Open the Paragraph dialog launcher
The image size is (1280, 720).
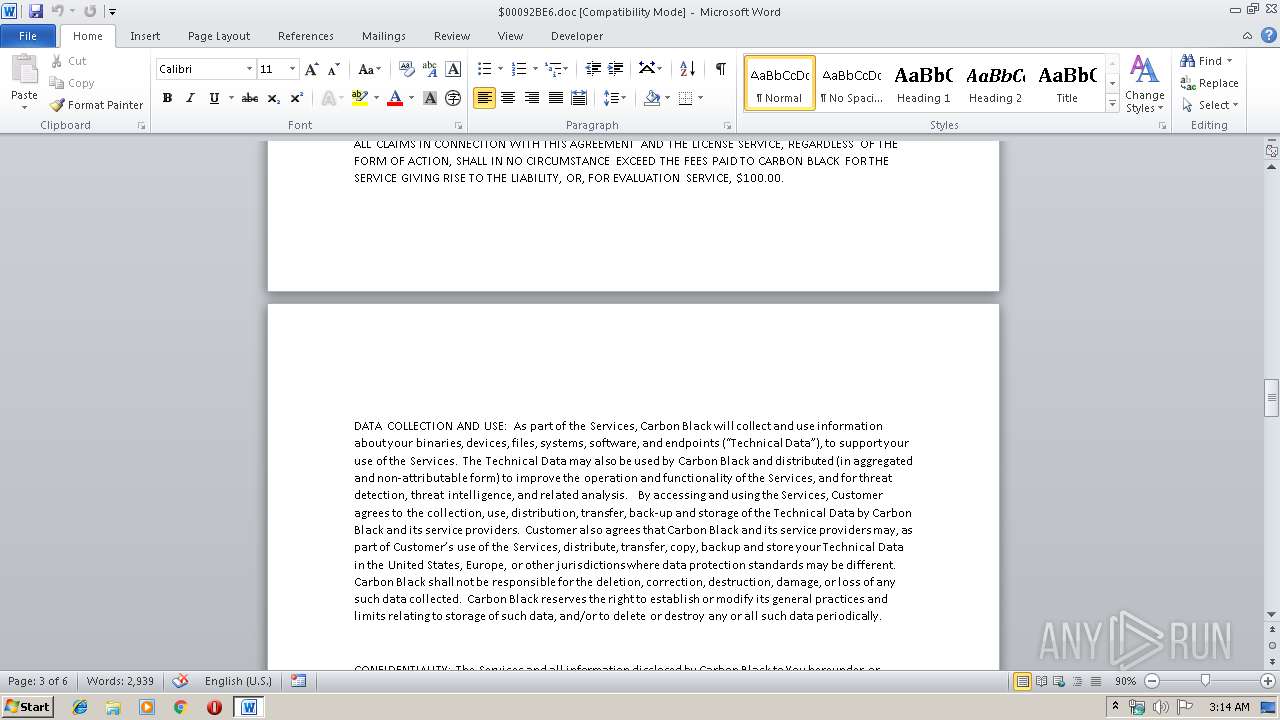727,126
